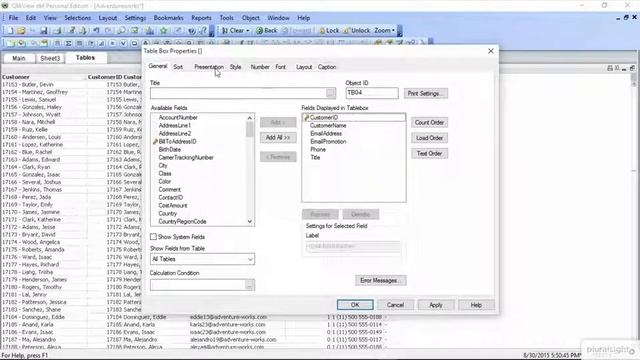Open the Reports menu
The height and width of the screenshot is (360, 640).
click(201, 18)
